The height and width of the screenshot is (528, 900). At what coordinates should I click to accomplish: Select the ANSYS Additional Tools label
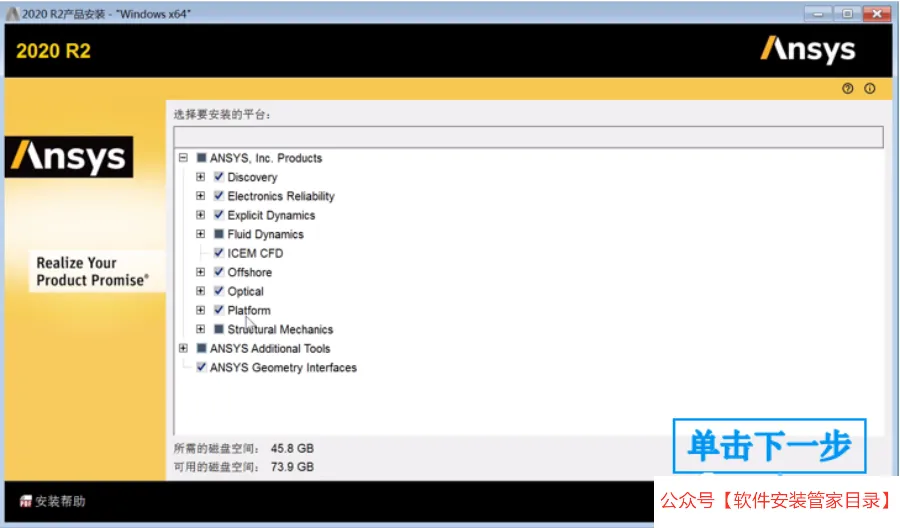270,348
